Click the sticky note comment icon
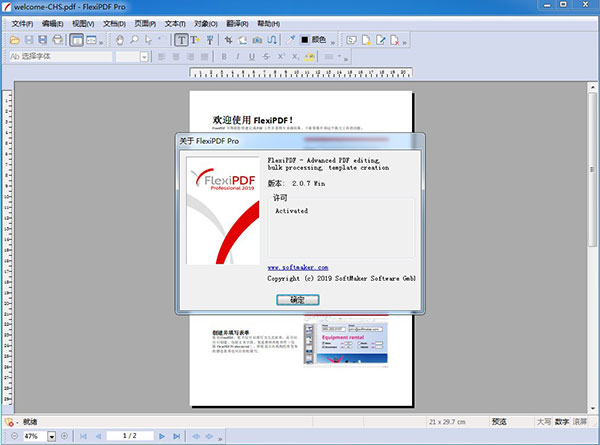 pyautogui.click(x=351, y=40)
